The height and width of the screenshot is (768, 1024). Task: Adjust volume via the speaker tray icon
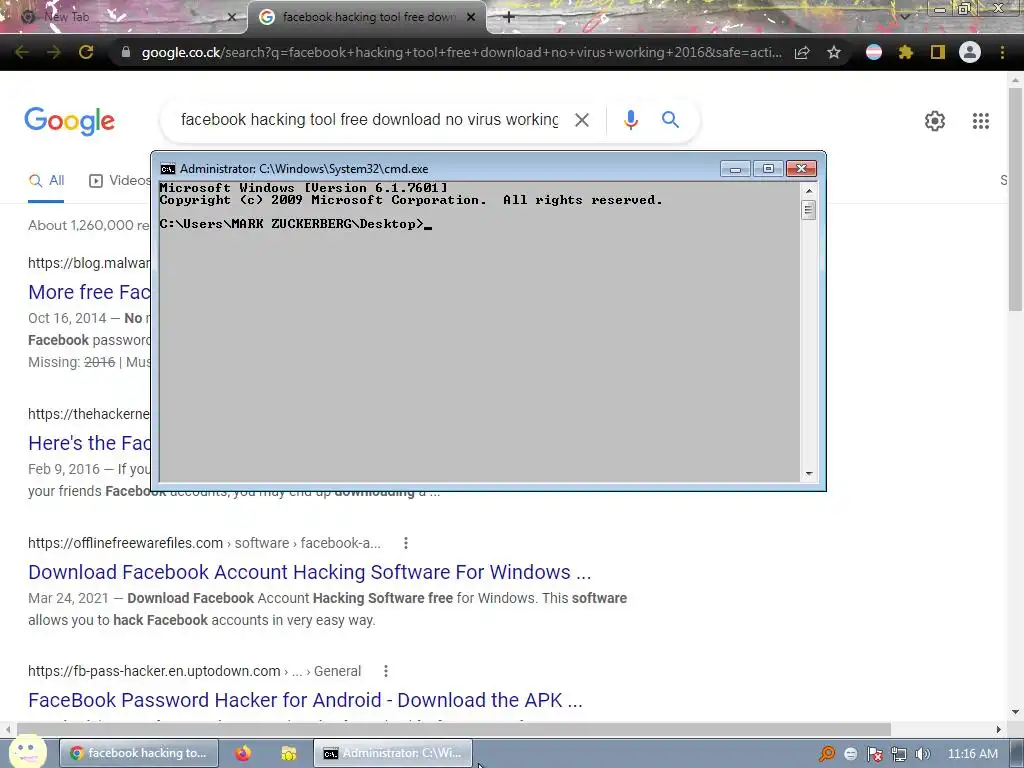(922, 754)
